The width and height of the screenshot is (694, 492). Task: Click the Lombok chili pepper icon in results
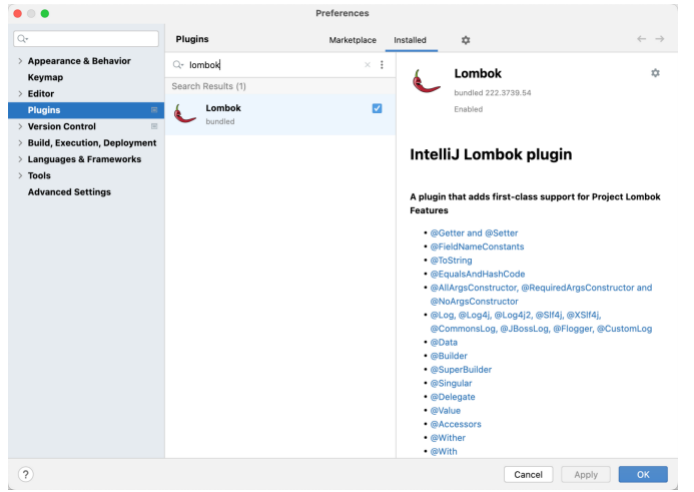185,114
